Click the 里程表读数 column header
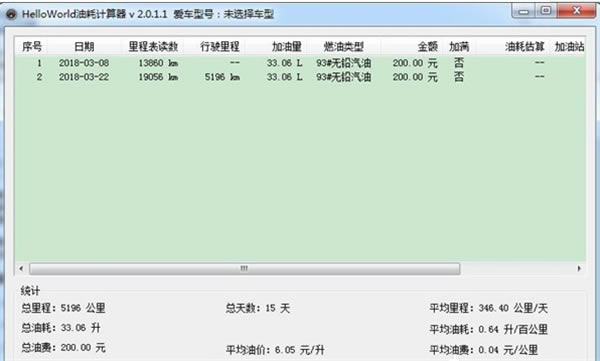Viewport: 600px width, 361px height. tap(153, 47)
